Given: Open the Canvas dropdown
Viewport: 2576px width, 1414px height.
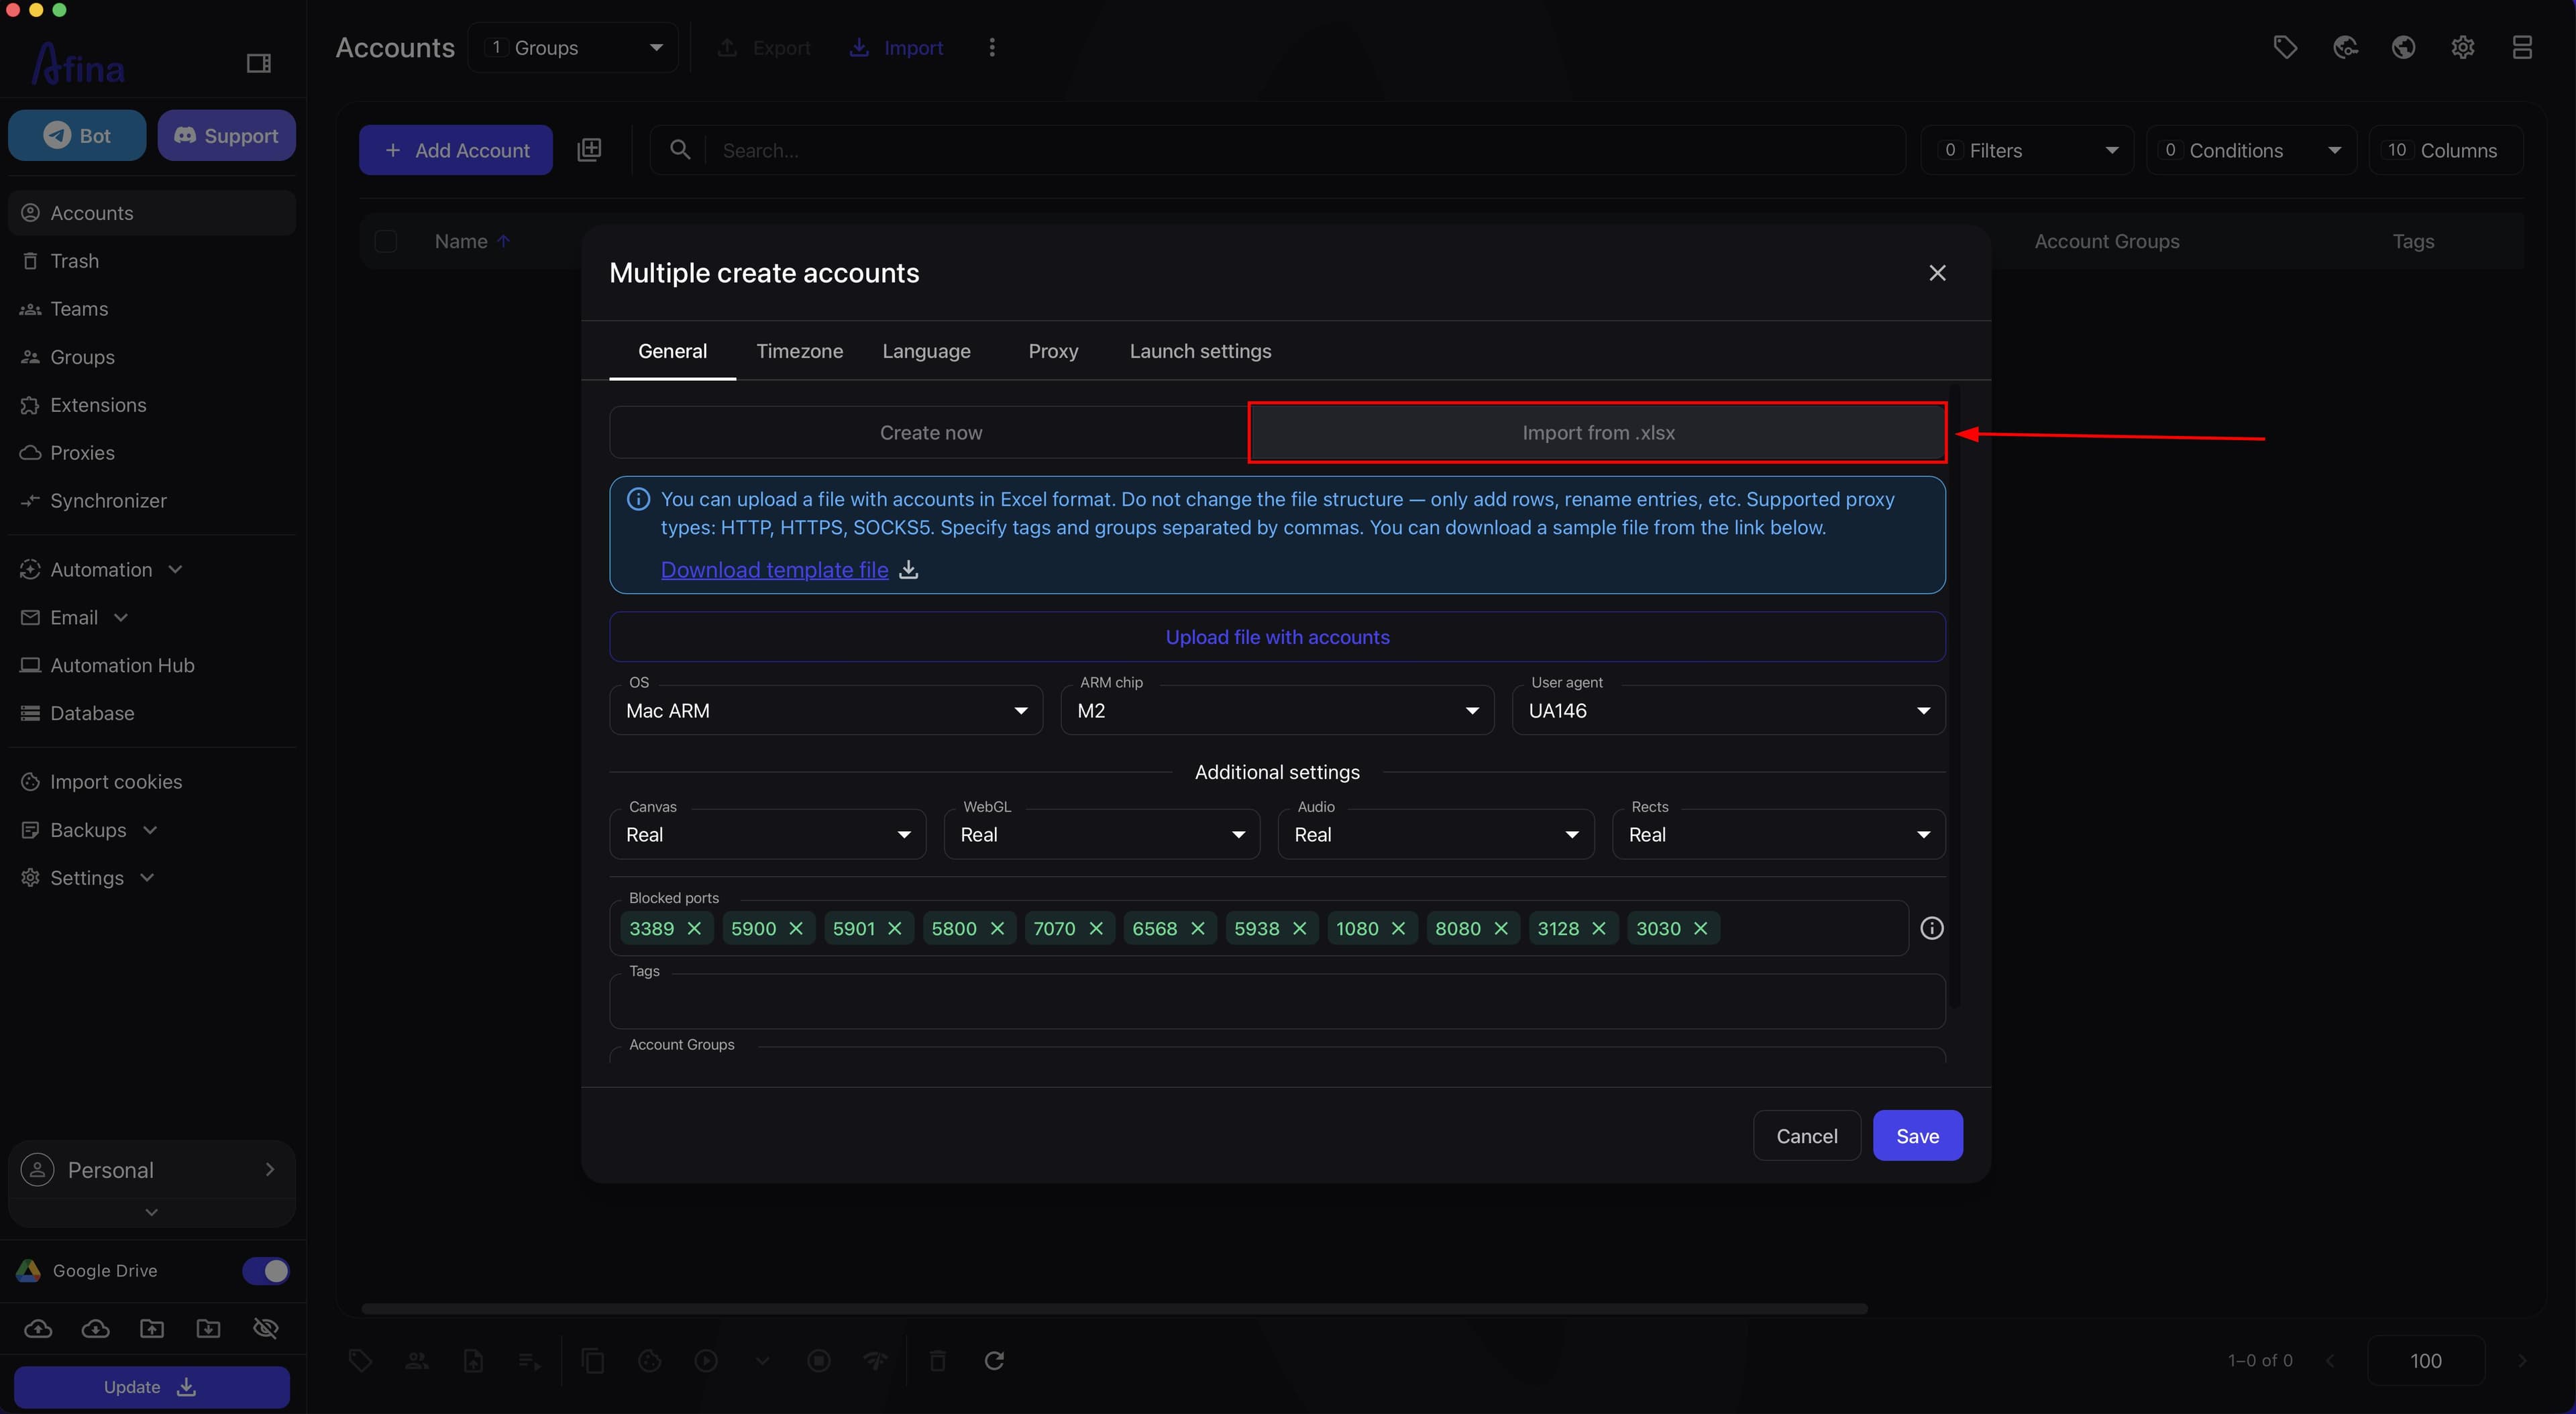Looking at the screenshot, I should (x=767, y=834).
